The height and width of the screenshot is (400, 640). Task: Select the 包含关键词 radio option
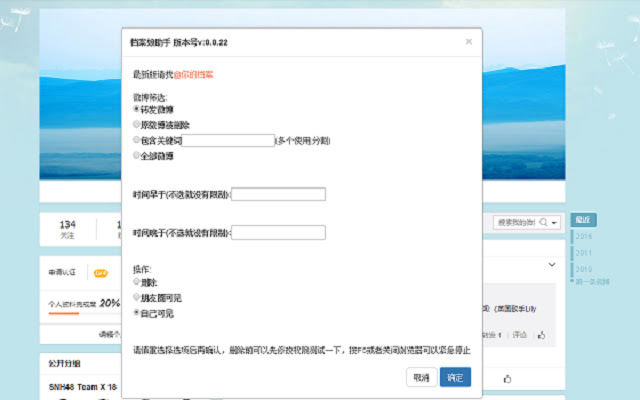pos(136,140)
